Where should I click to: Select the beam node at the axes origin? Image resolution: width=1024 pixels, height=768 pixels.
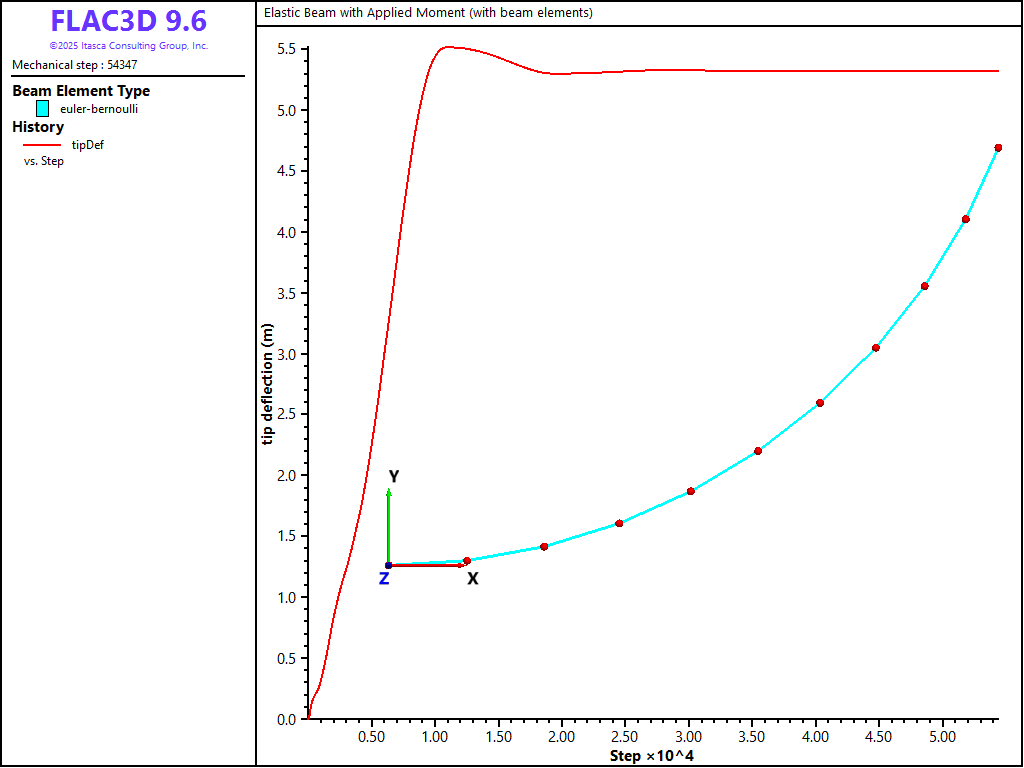(389, 565)
